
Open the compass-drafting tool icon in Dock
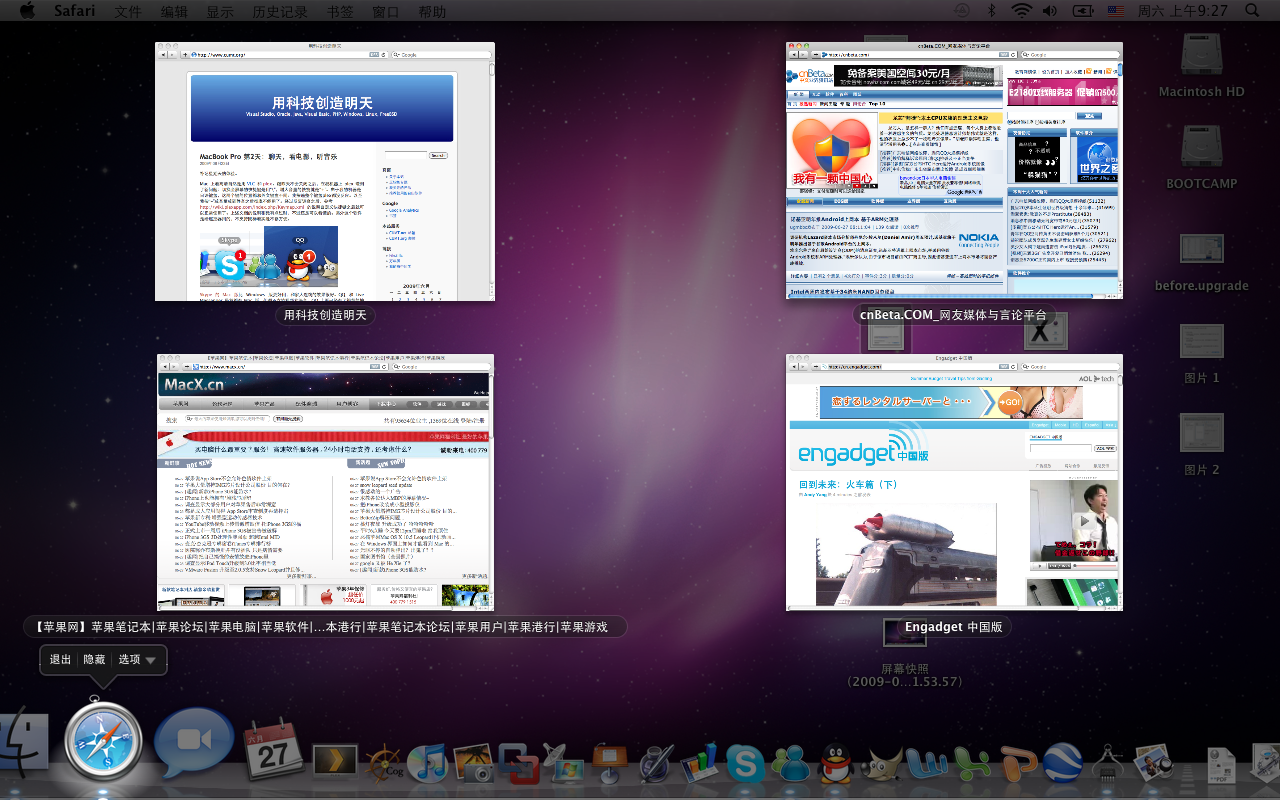pyautogui.click(x=1109, y=762)
